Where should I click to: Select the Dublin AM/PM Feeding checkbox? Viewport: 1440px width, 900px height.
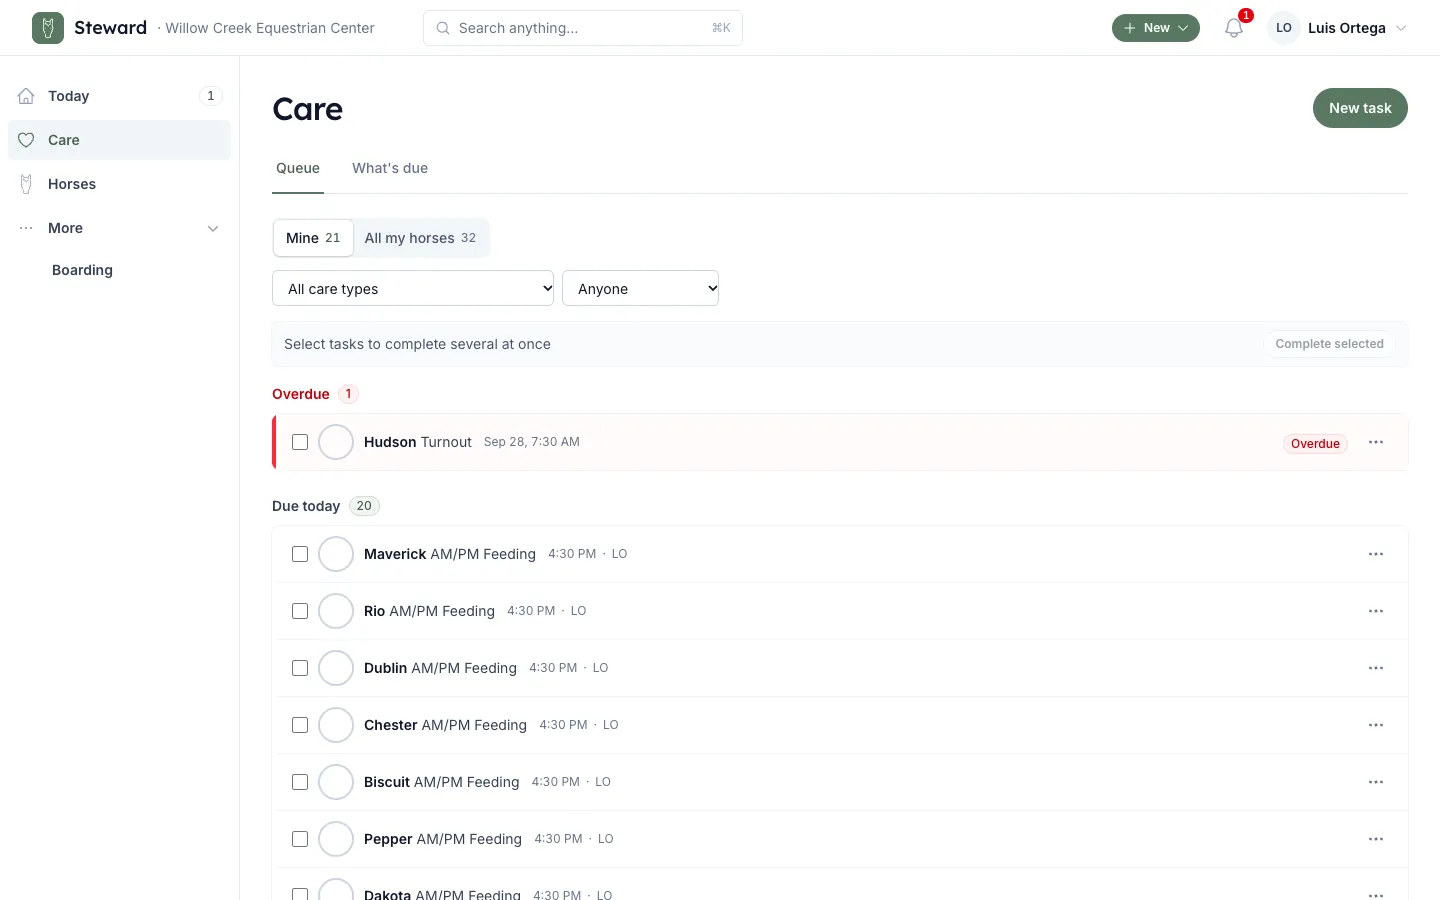300,668
